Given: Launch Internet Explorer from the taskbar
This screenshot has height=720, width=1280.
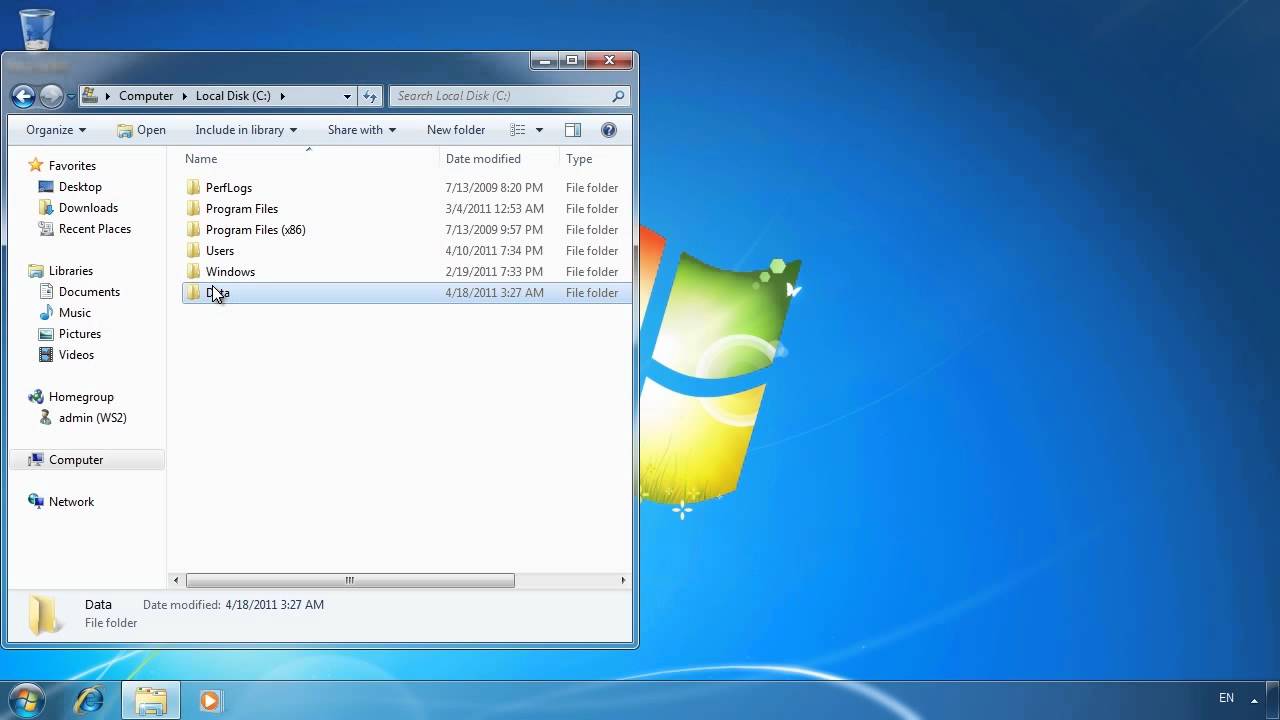Looking at the screenshot, I should pyautogui.click(x=90, y=700).
